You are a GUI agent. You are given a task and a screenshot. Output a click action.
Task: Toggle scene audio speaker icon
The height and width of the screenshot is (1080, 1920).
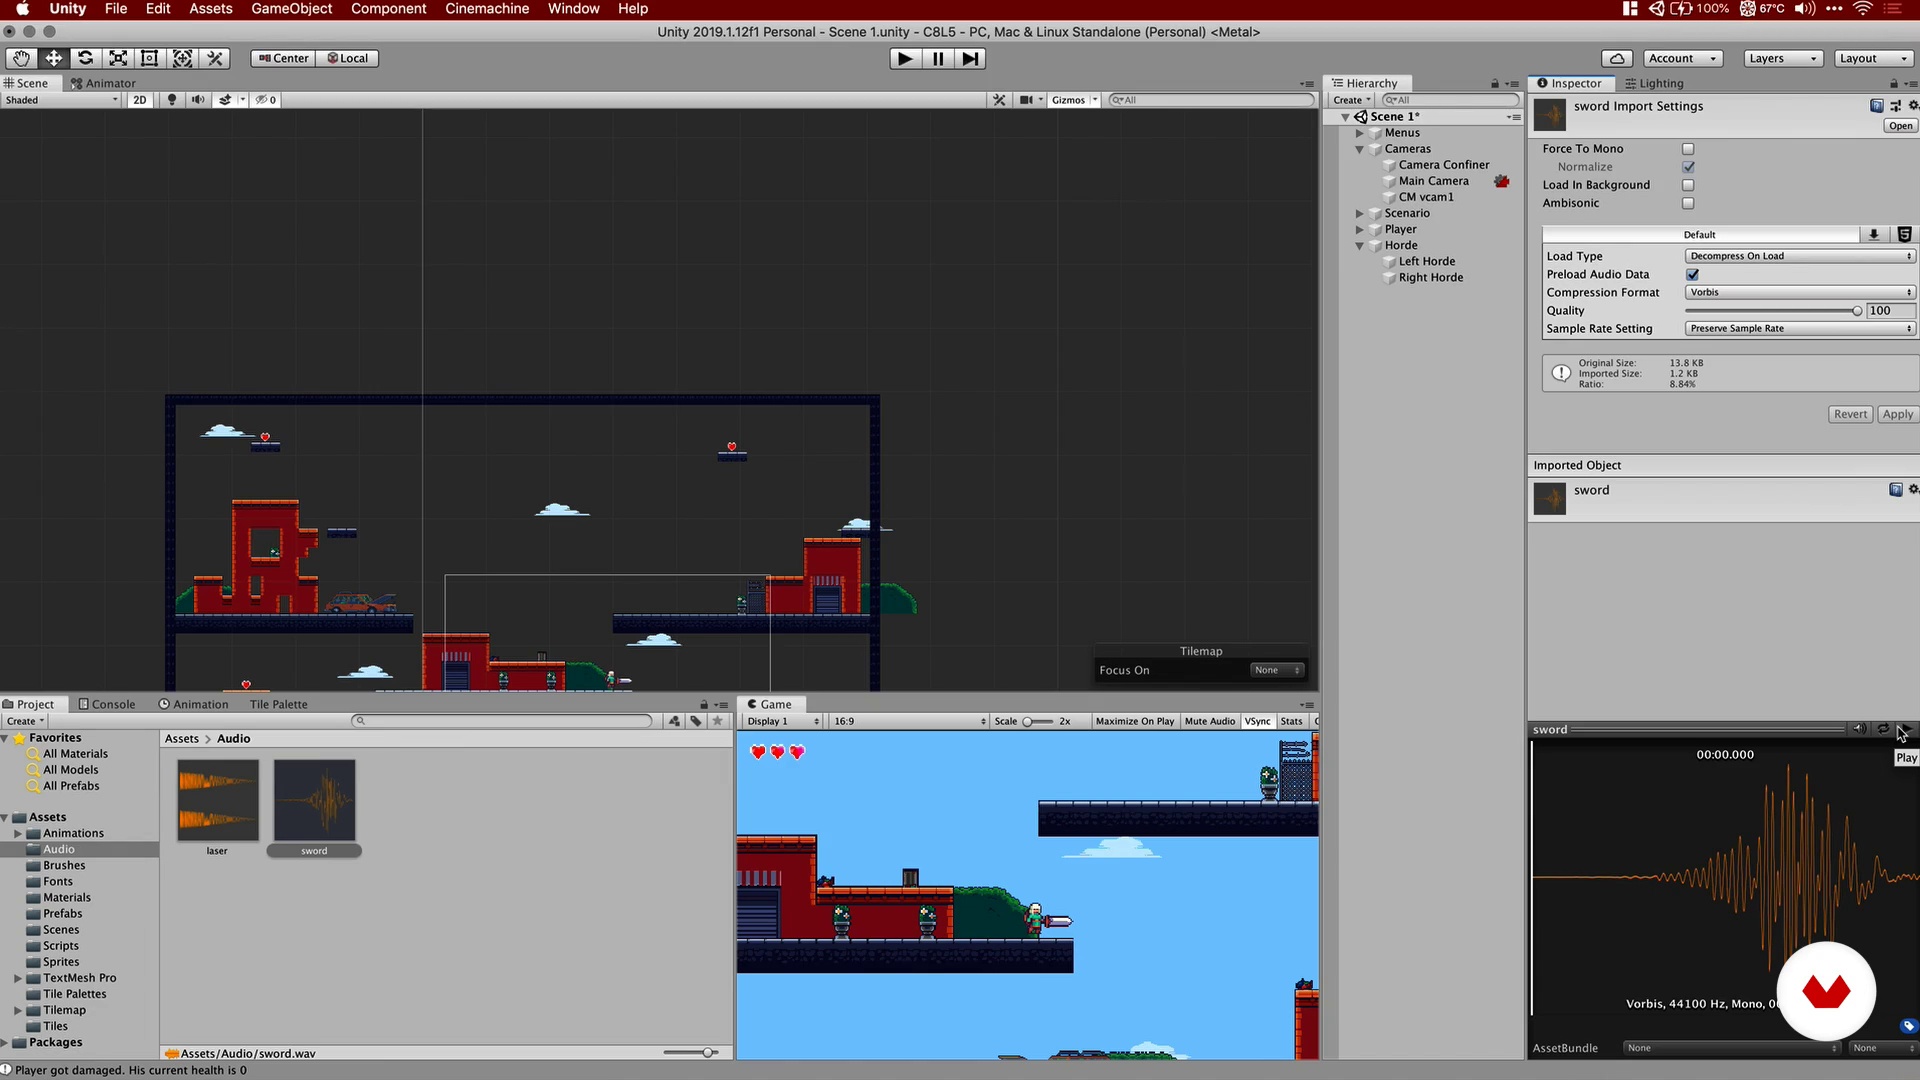pos(198,100)
